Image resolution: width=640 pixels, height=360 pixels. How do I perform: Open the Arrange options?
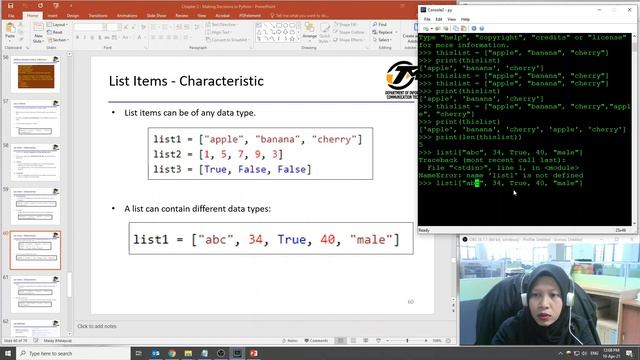click(309, 32)
